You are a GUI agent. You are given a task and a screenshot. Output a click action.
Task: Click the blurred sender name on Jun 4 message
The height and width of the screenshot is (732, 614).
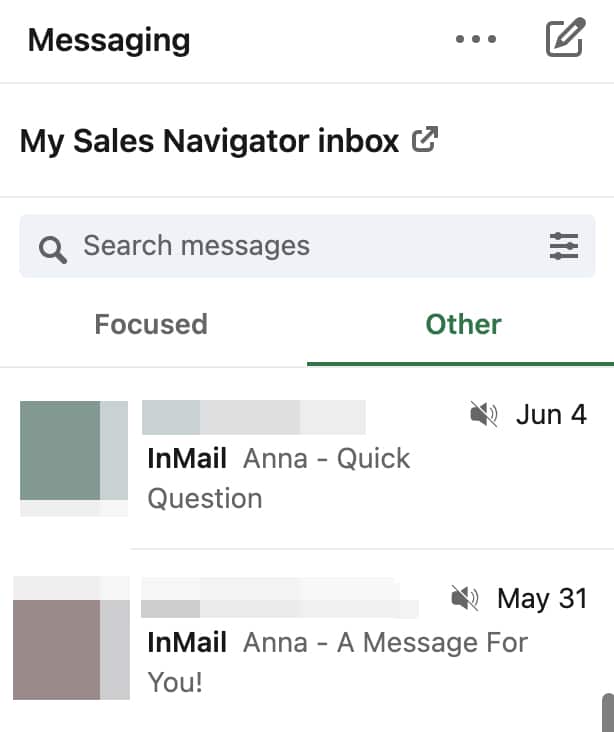254,417
